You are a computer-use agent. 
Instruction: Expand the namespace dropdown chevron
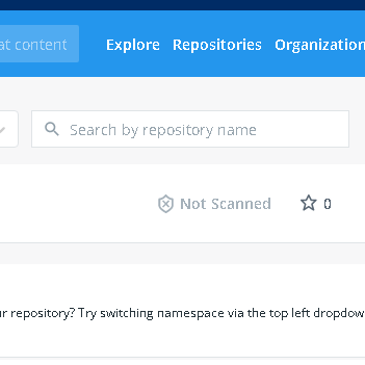(x=3, y=129)
